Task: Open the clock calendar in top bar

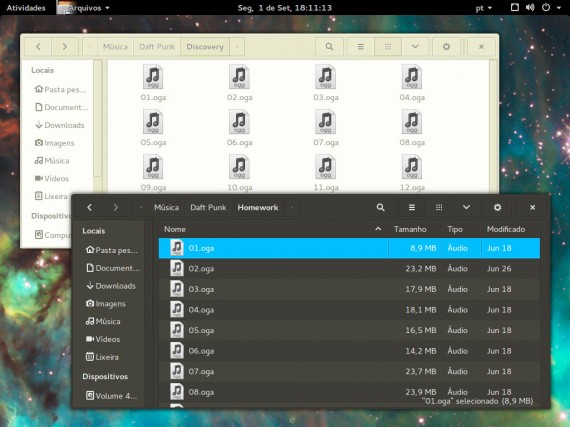Action: point(284,8)
